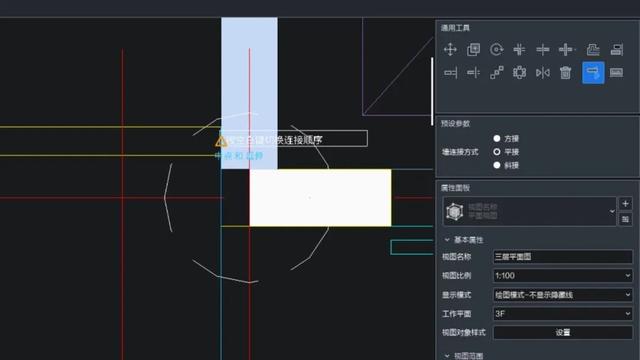The height and width of the screenshot is (360, 640).
Task: Select the group/block tool with four squares
Action: pos(519,73)
